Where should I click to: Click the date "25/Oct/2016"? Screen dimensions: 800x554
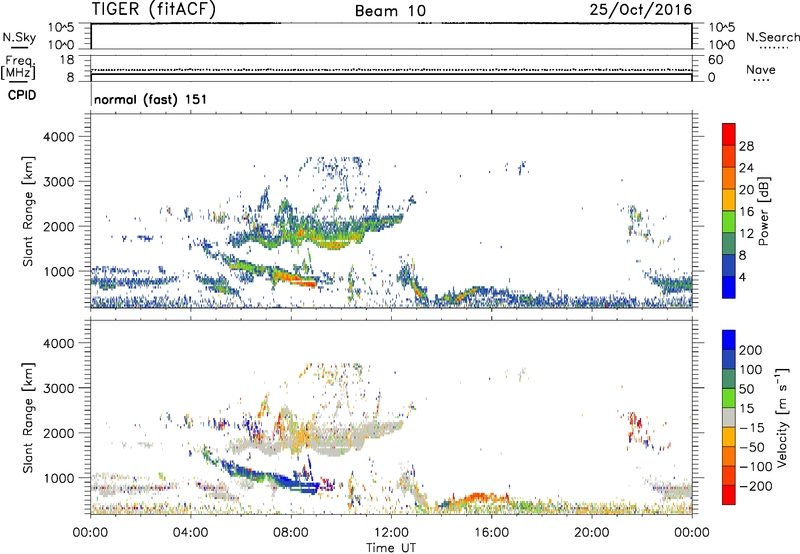[x=641, y=10]
